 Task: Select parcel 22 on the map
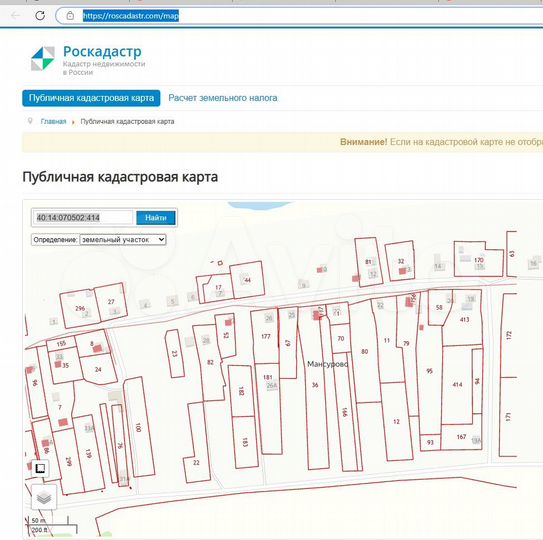click(x=196, y=462)
